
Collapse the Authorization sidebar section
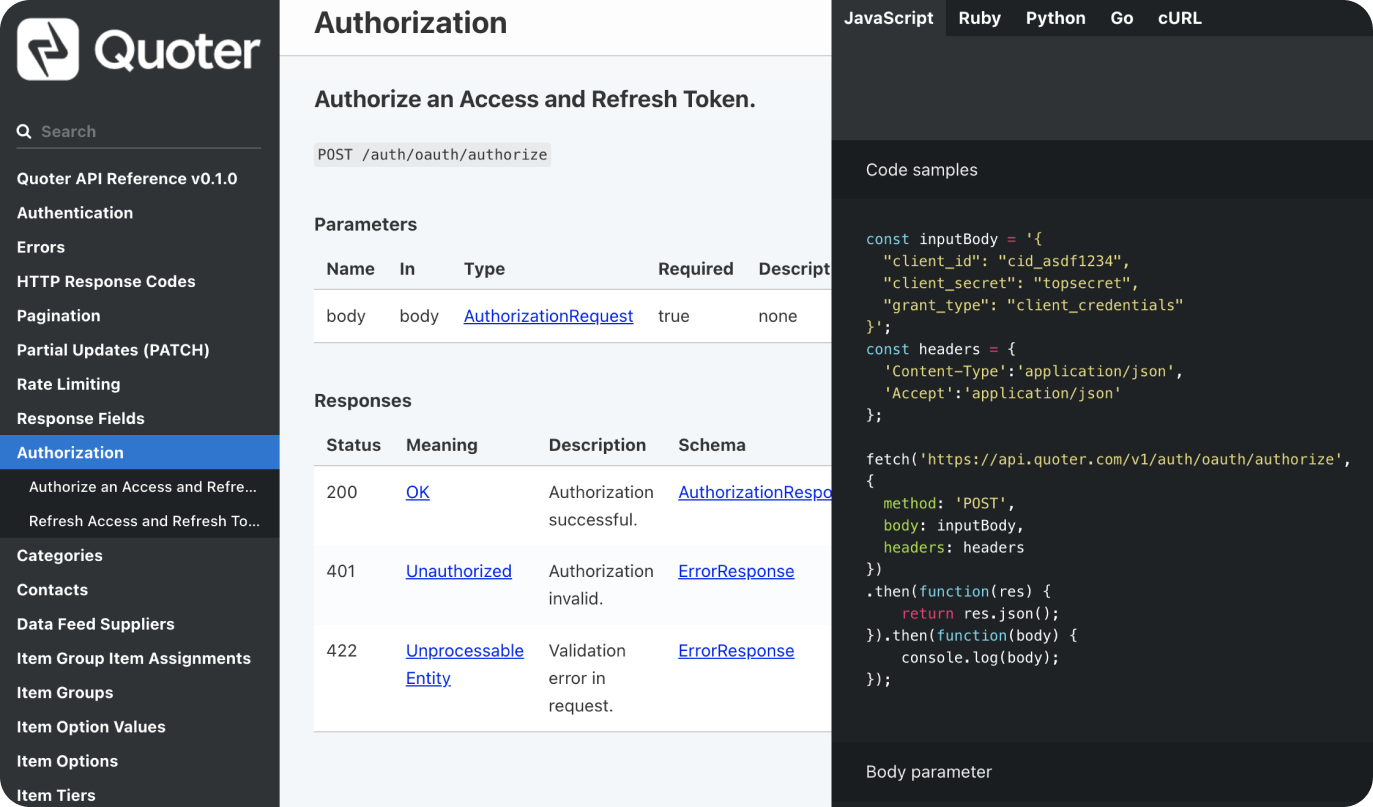point(70,452)
